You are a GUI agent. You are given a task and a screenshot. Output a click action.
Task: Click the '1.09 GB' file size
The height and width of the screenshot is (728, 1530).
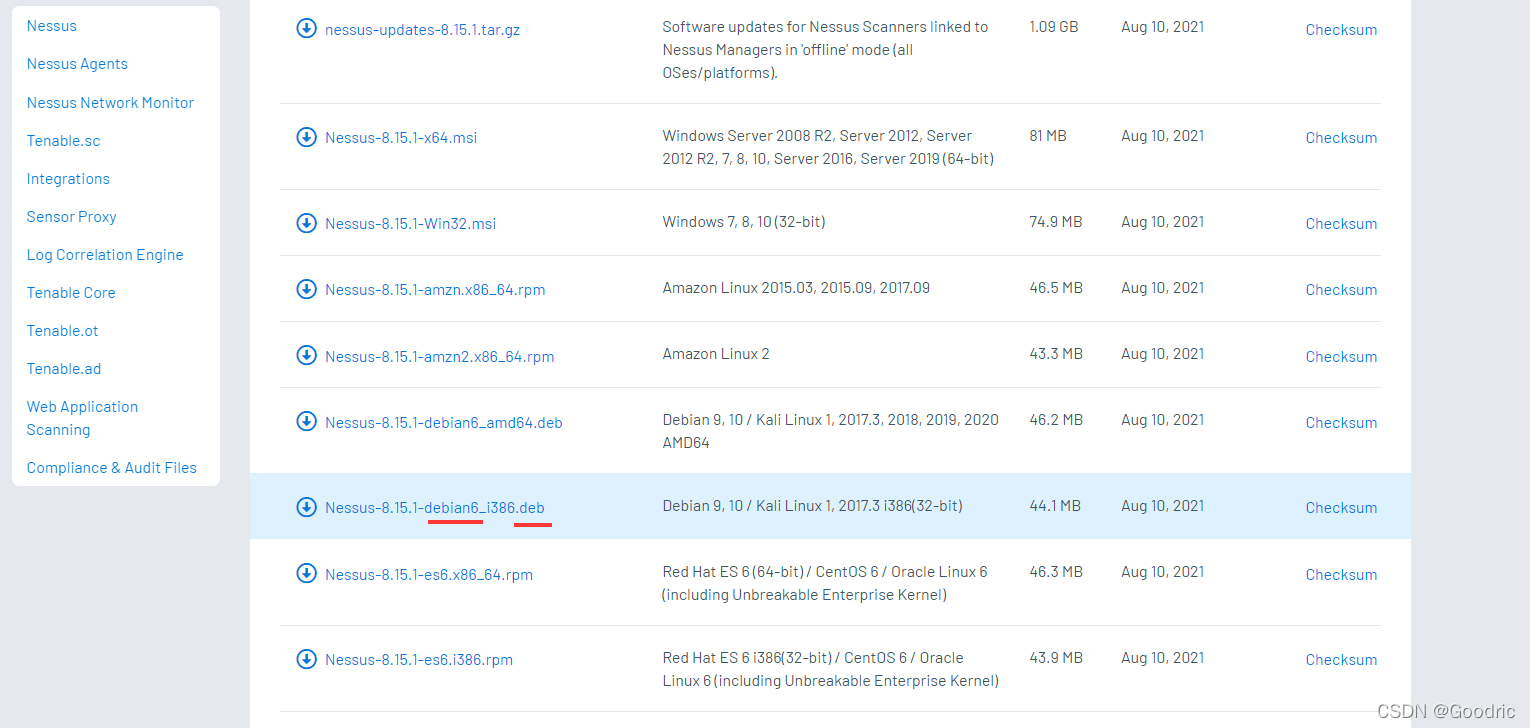(x=1054, y=28)
